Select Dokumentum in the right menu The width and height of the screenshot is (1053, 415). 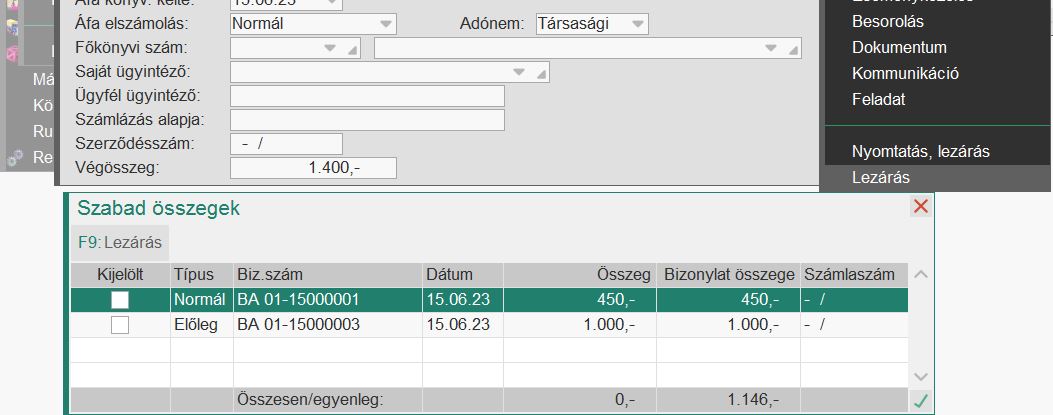pyautogui.click(x=899, y=48)
